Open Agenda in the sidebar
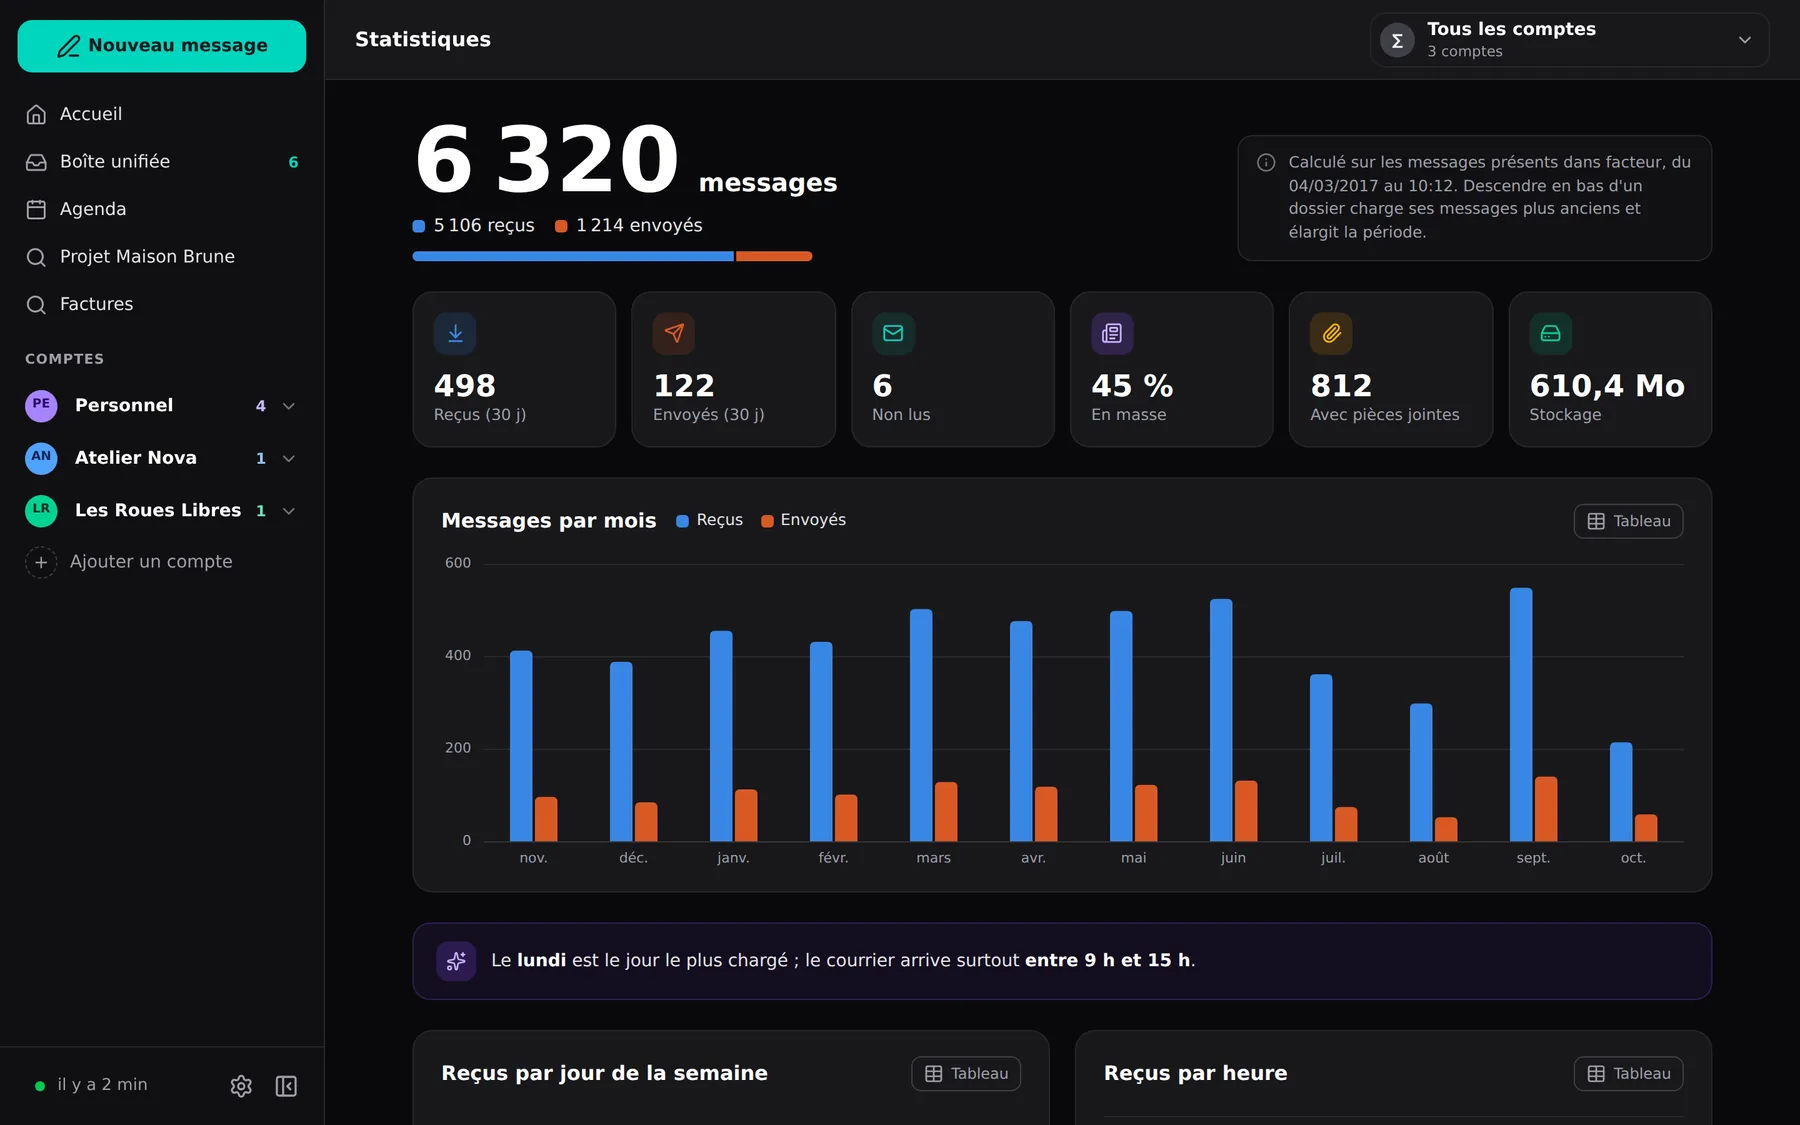This screenshot has width=1800, height=1125. [162, 209]
